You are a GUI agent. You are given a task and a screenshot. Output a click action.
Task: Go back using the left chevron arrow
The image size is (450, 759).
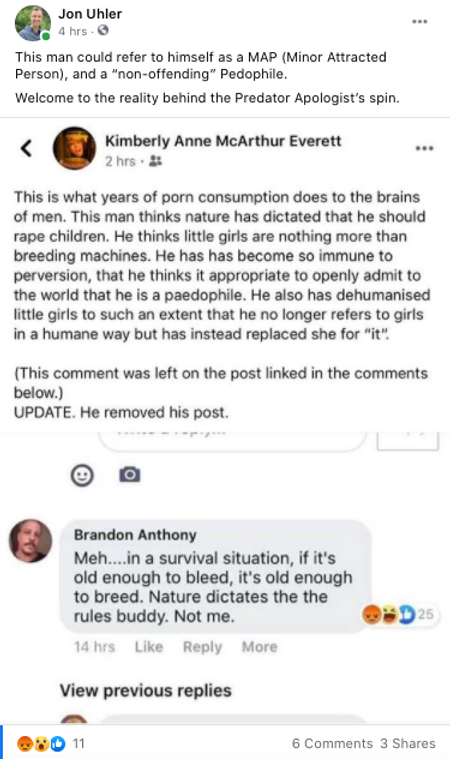[26, 148]
